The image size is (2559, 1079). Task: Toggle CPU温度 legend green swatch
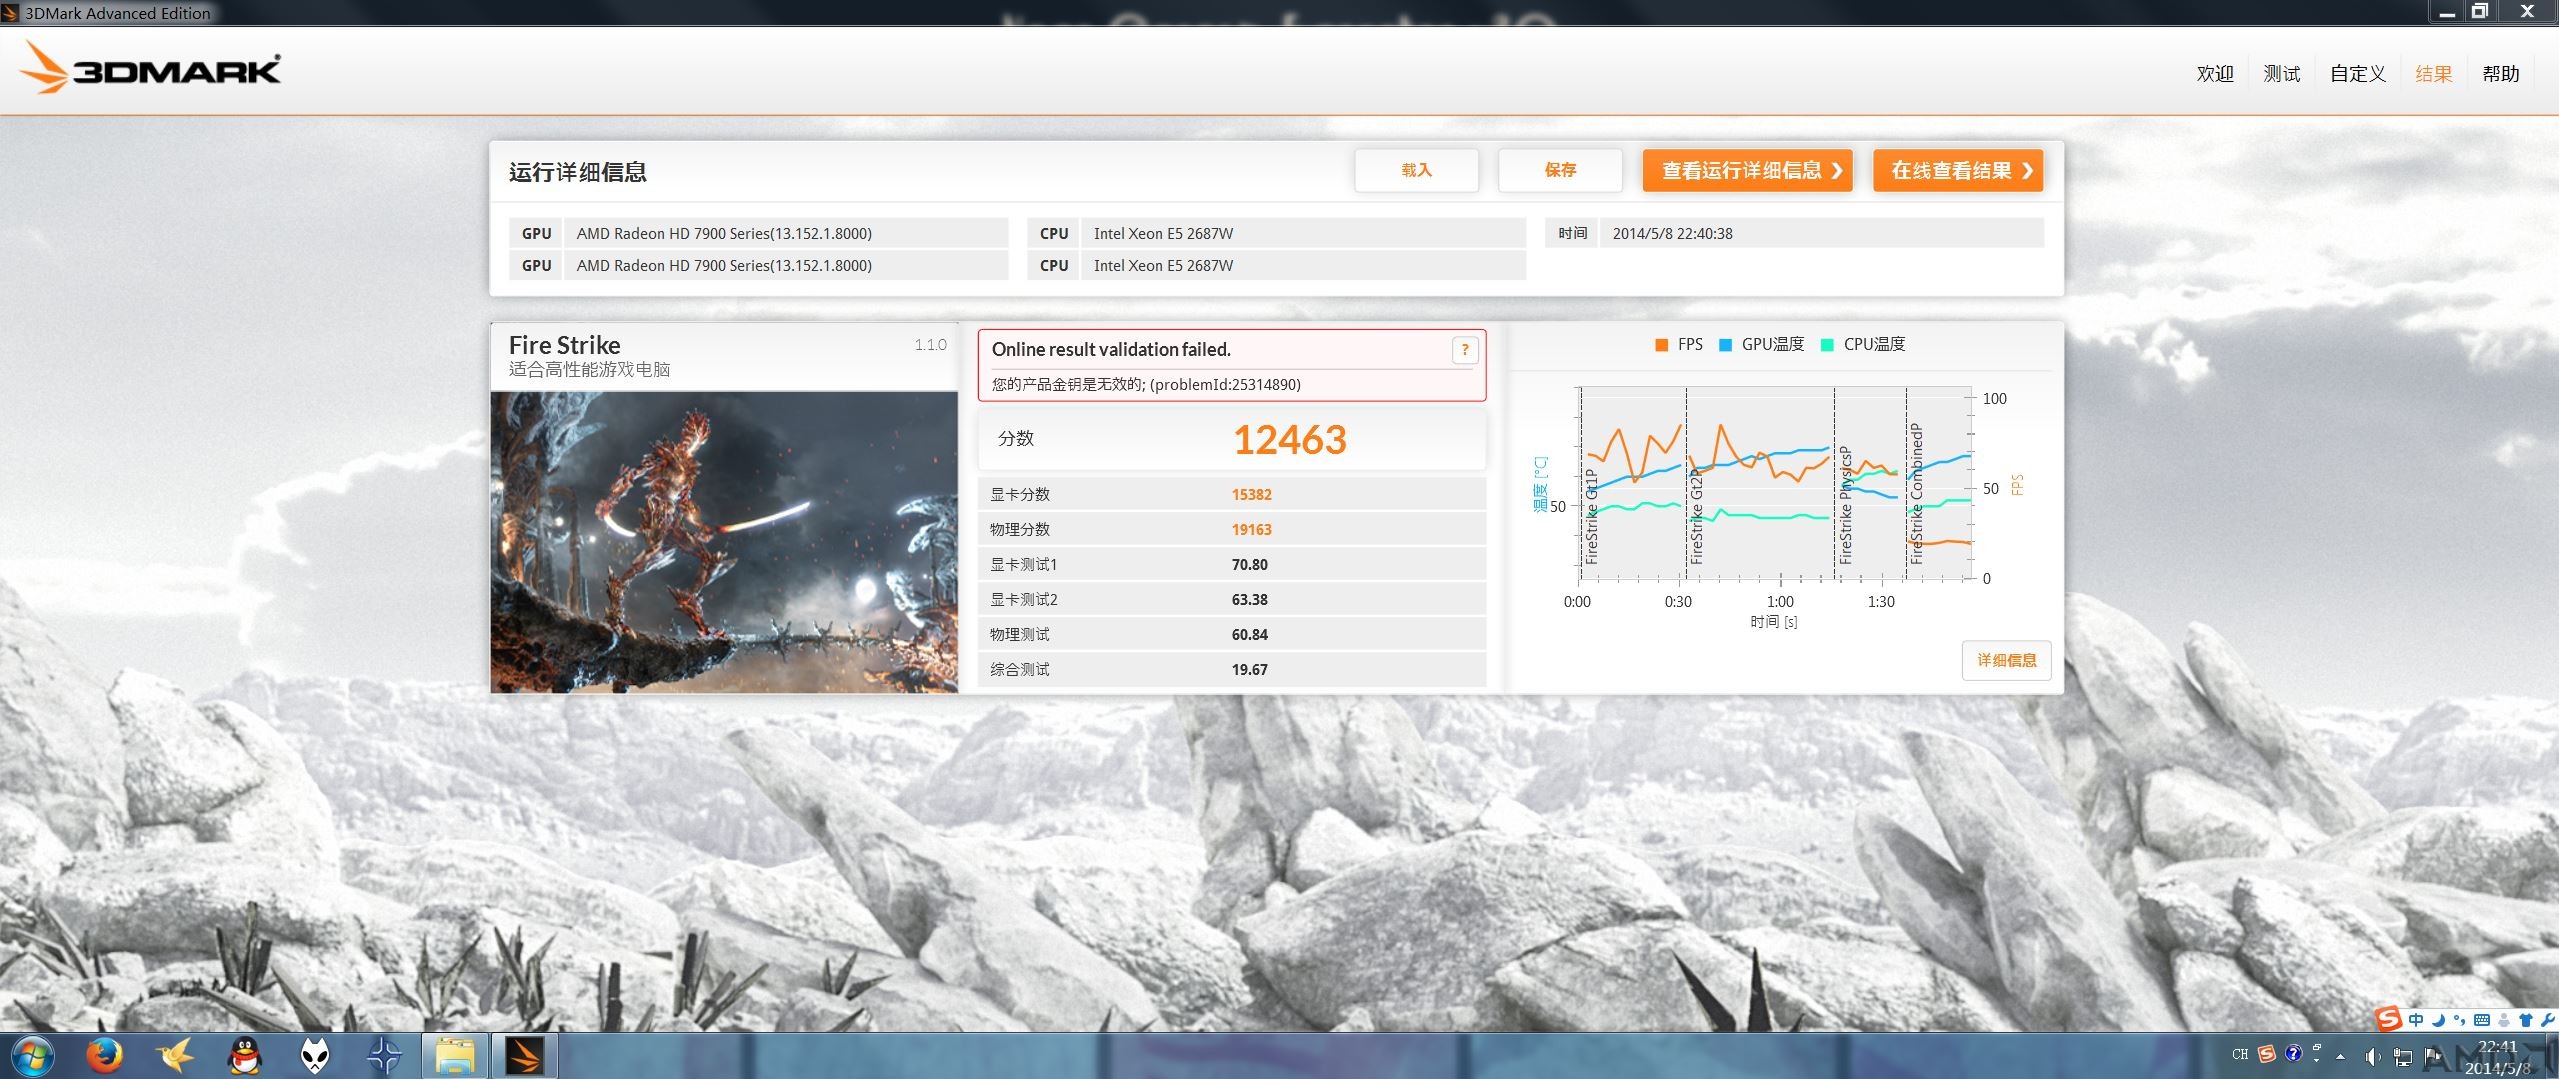pyautogui.click(x=1827, y=345)
